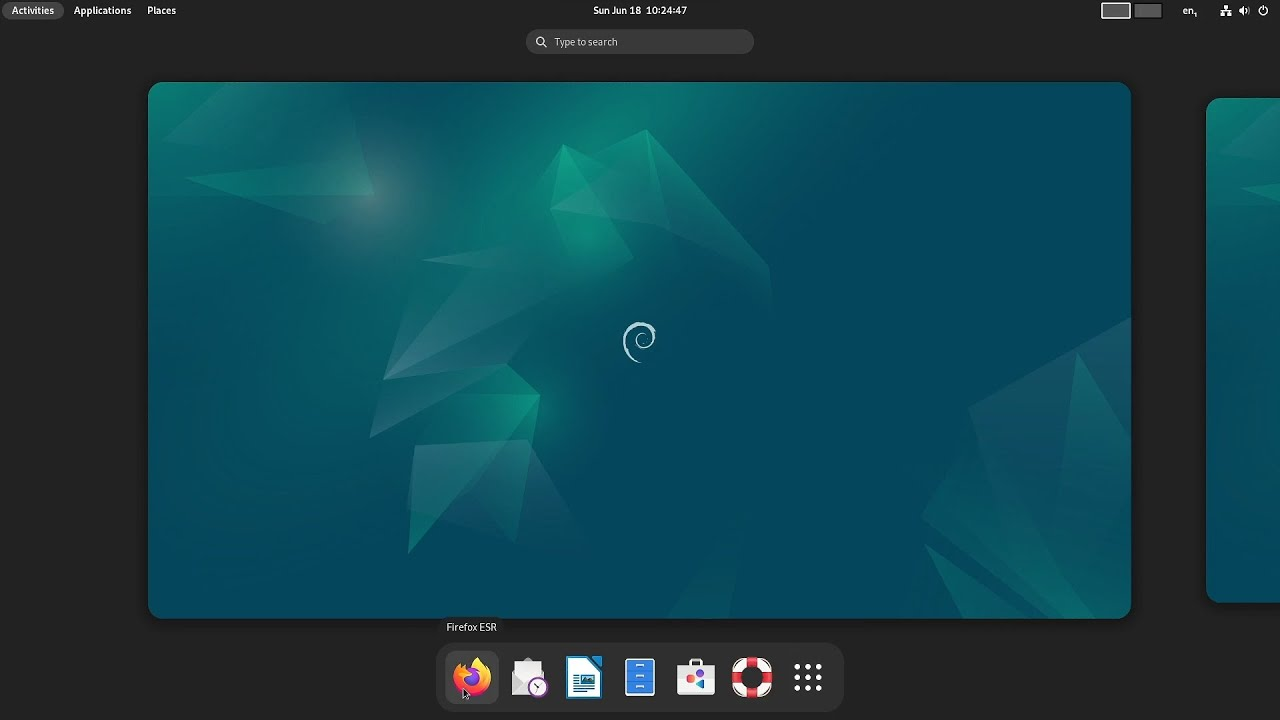Open the Places menu

pos(161,10)
